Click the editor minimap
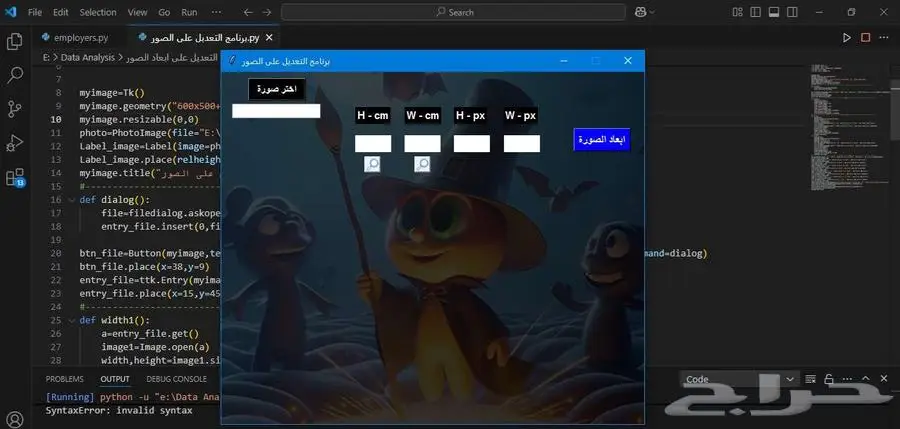The height and width of the screenshot is (429, 900). 849,126
